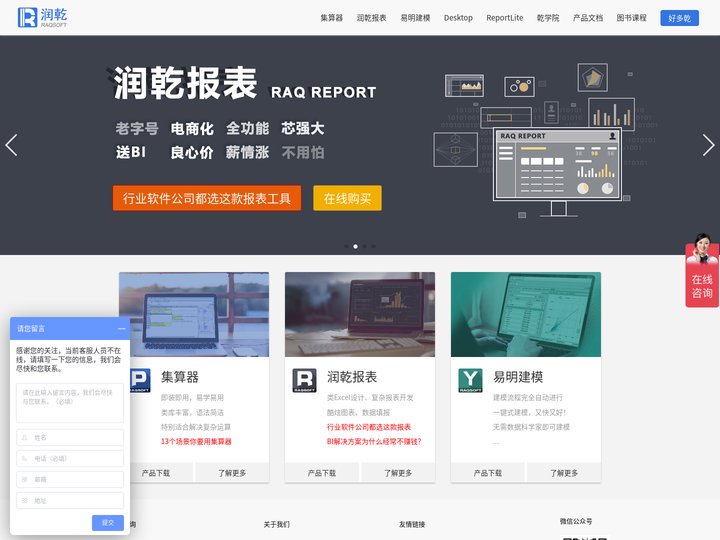This screenshot has height=540, width=720.
Task: Click the 润乾报表 product image
Action: 360,314
